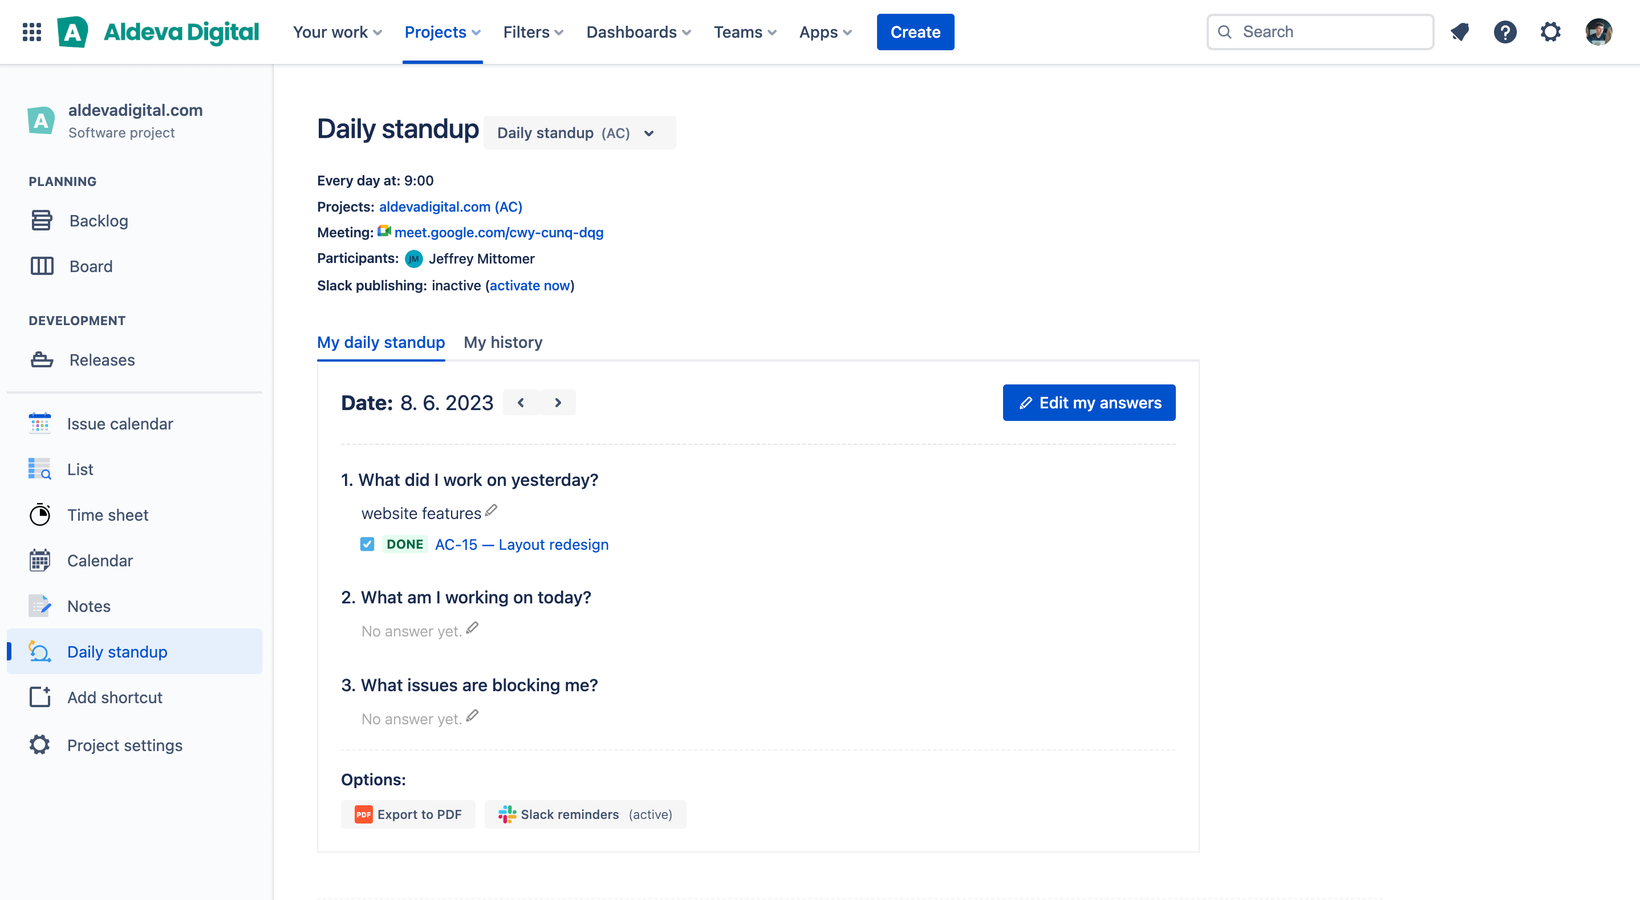Click the Daily standup sidebar icon
The height and width of the screenshot is (900, 1640).
pos(40,652)
